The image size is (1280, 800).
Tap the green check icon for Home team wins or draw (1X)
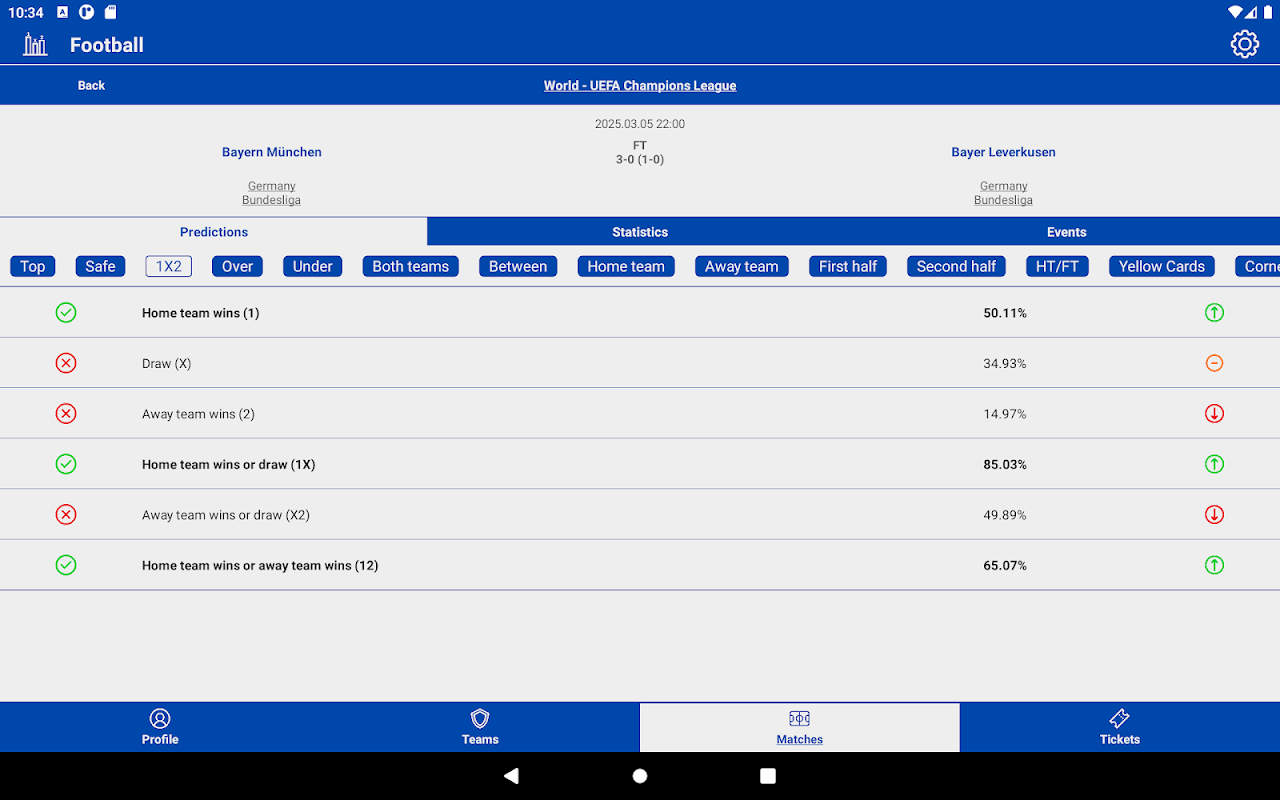pyautogui.click(x=66, y=464)
